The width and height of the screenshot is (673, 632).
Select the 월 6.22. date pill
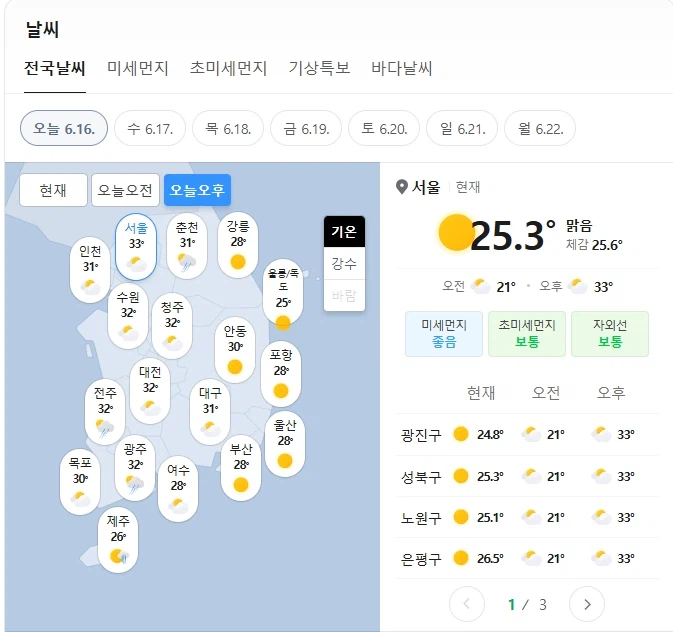pyautogui.click(x=540, y=128)
